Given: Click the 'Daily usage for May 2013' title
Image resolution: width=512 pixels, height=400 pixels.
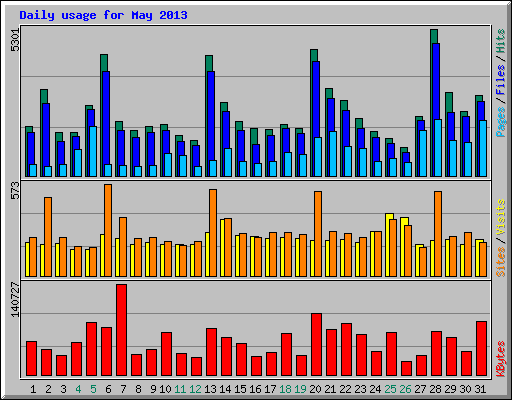Looking at the screenshot, I should (x=103, y=15).
